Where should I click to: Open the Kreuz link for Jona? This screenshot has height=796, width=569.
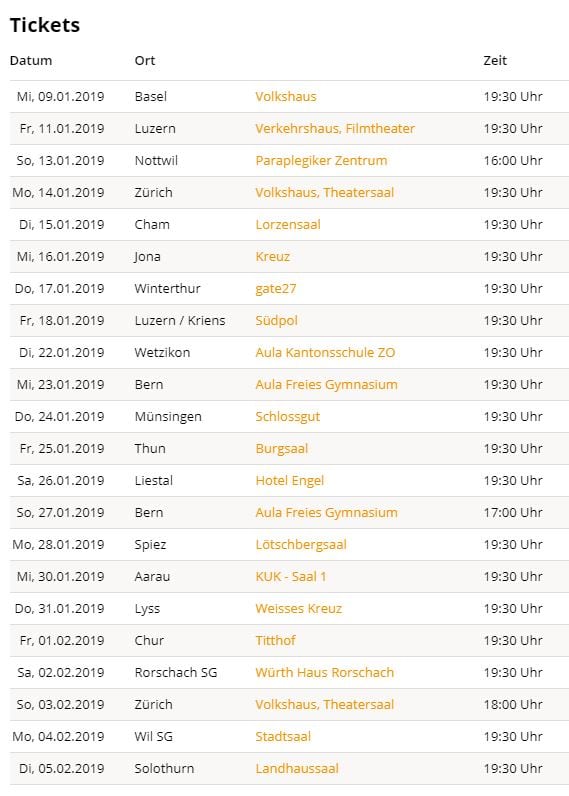tap(273, 256)
